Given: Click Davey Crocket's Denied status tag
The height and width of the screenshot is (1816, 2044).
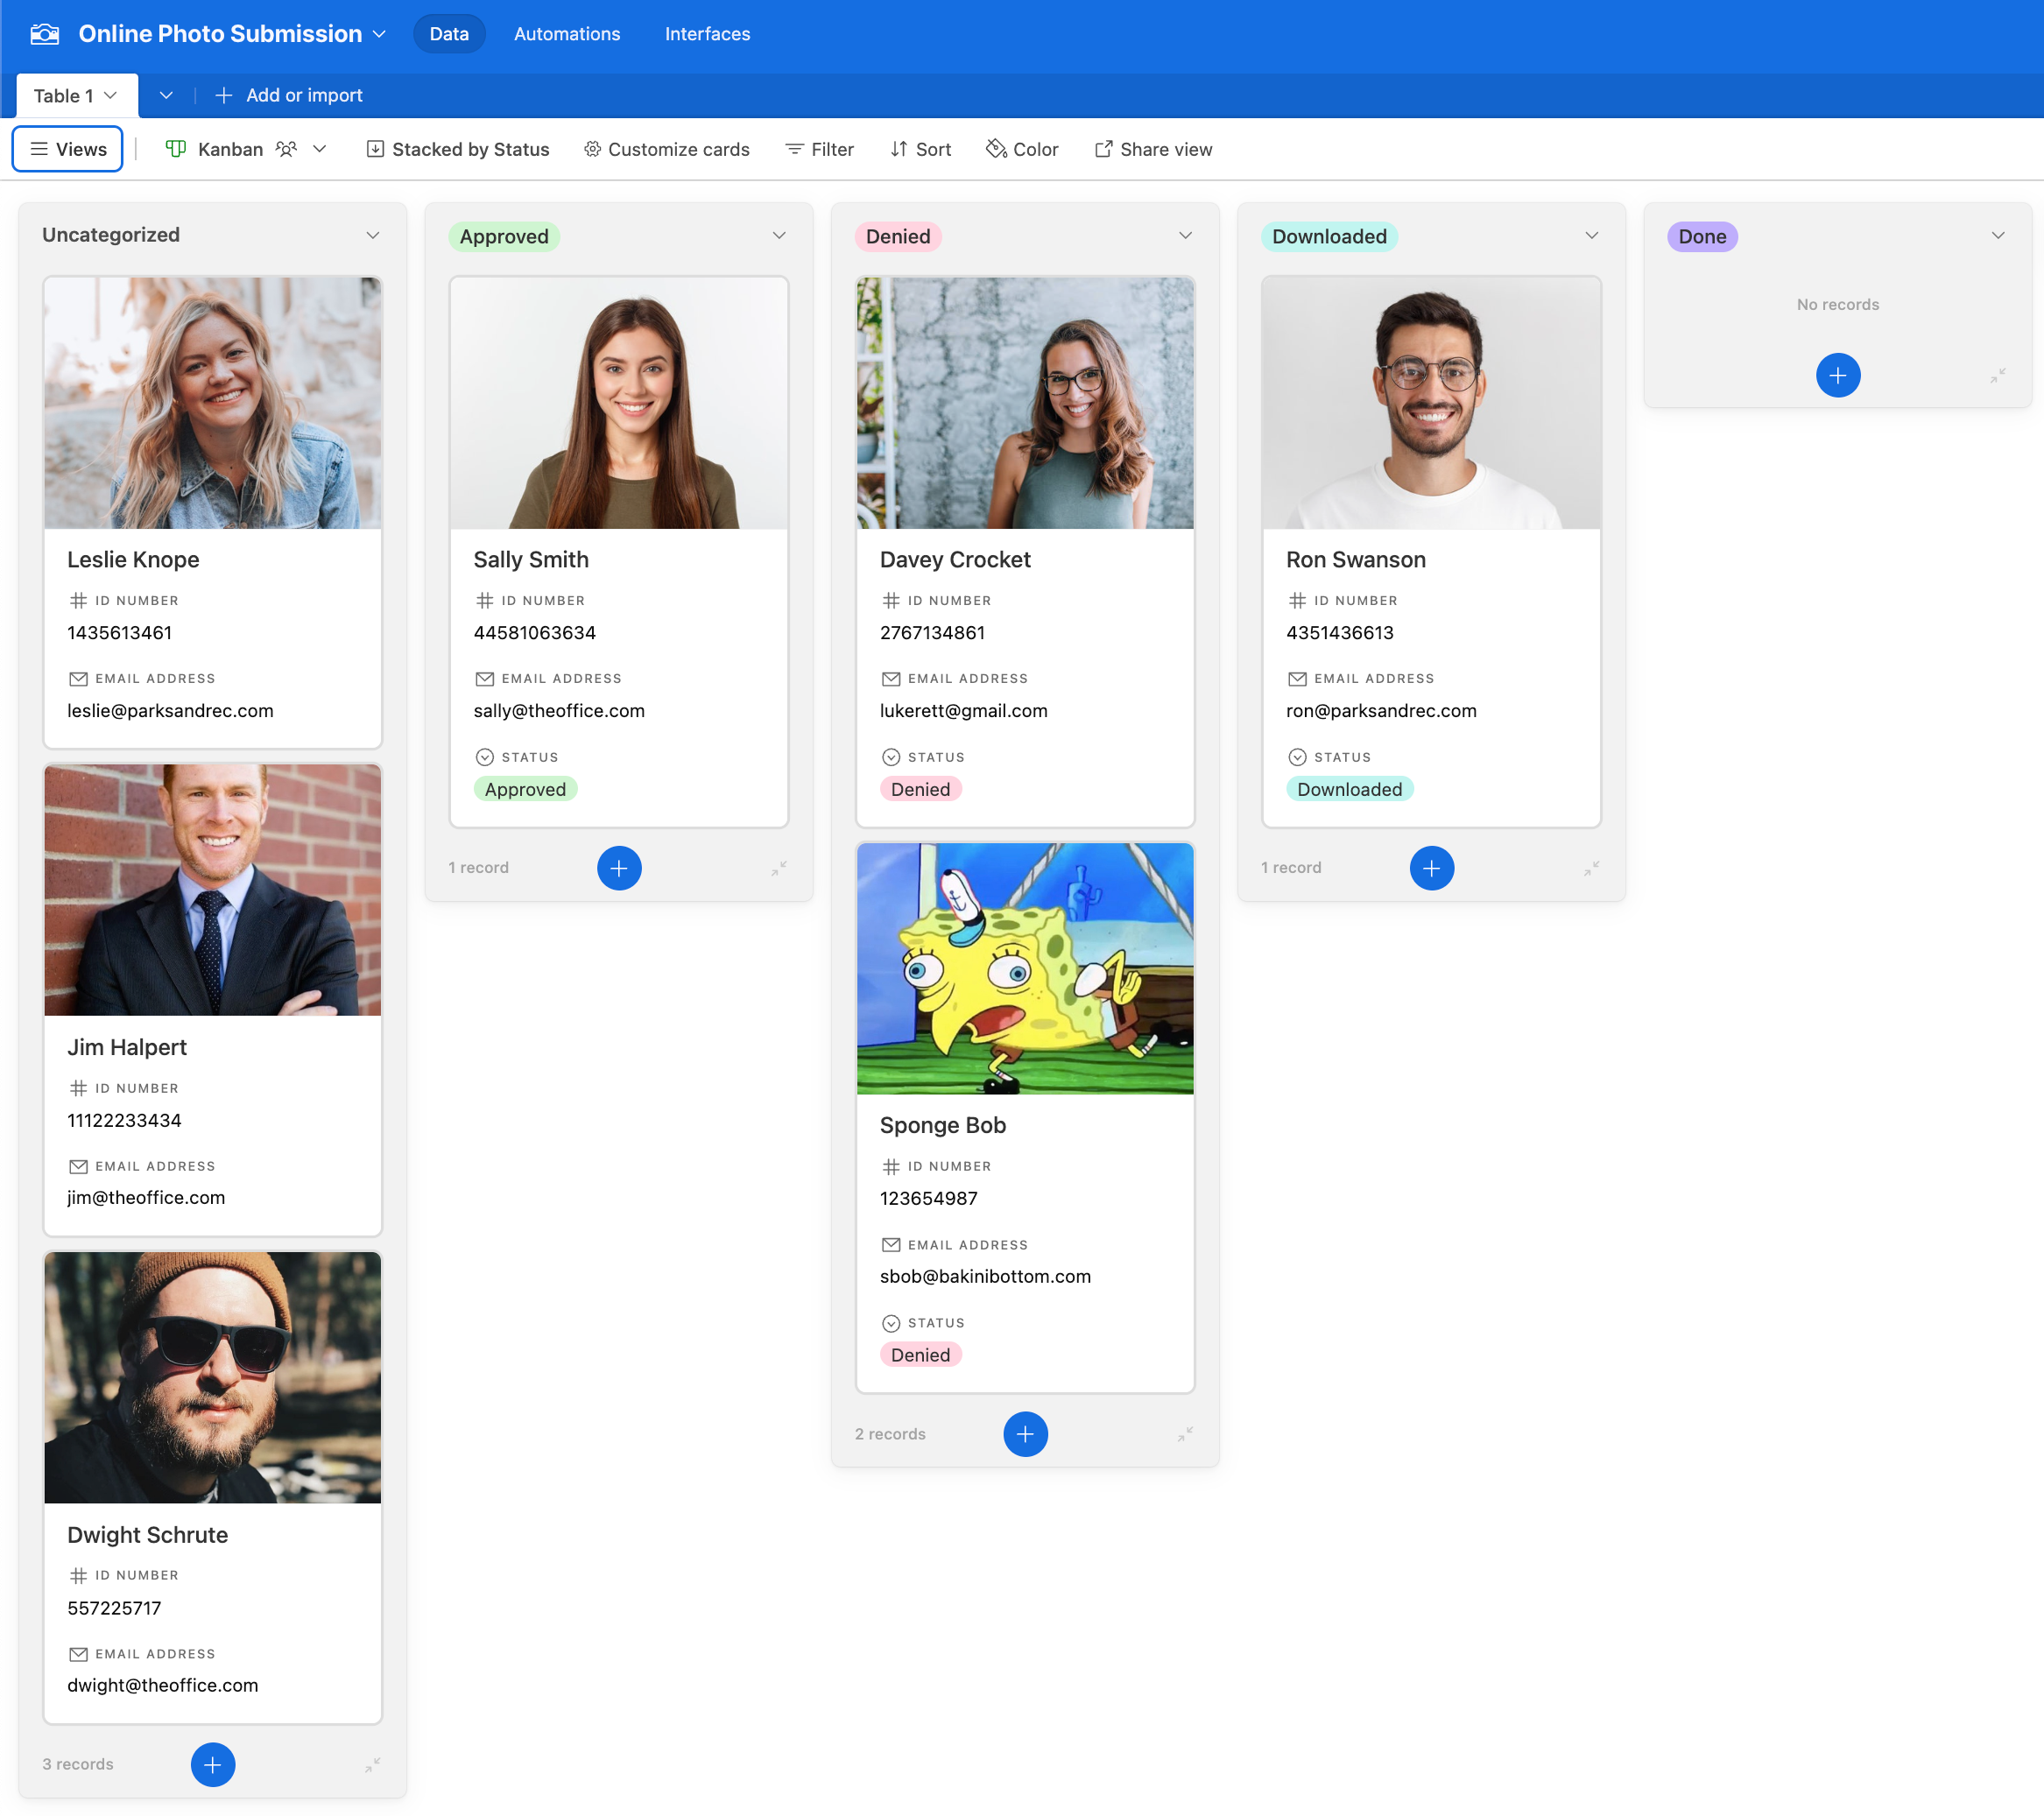Looking at the screenshot, I should coord(920,789).
